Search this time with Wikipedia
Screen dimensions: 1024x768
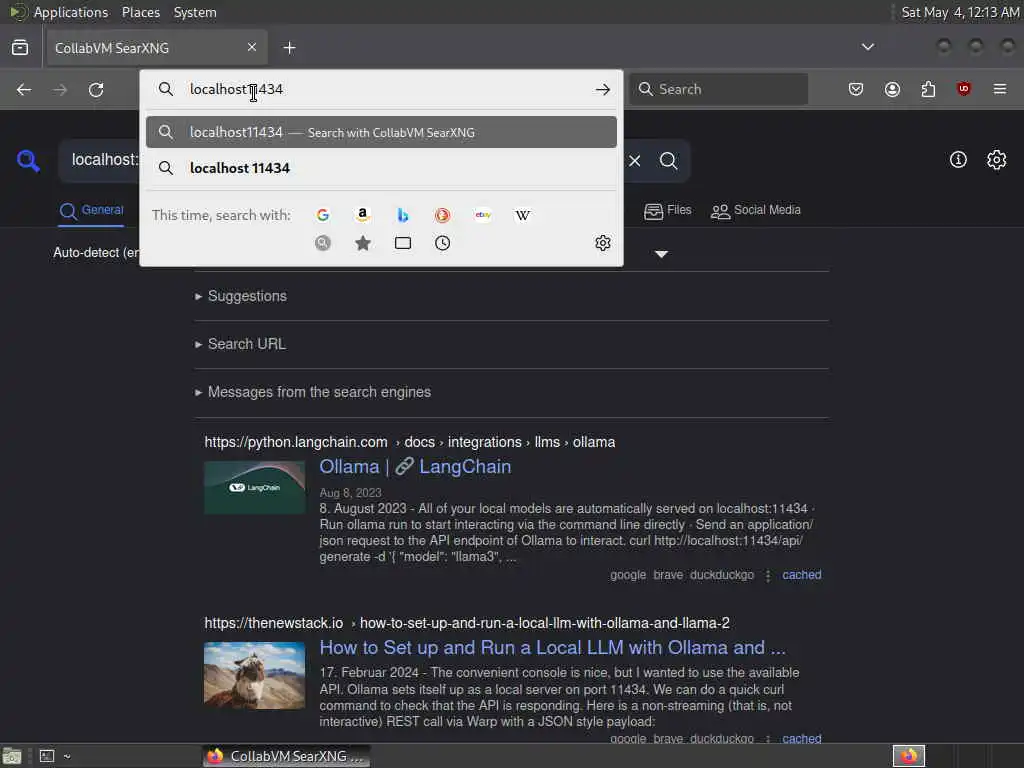[522, 215]
